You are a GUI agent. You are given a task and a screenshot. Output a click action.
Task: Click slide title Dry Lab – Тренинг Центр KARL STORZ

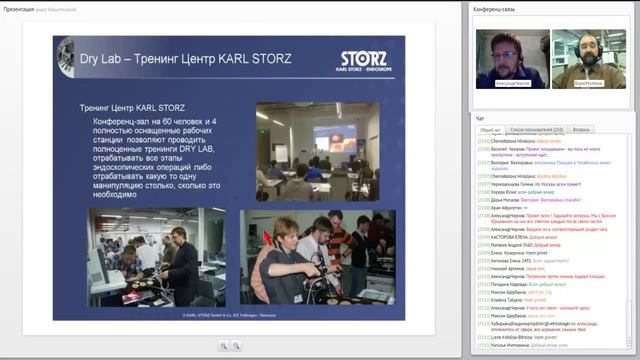(x=186, y=59)
